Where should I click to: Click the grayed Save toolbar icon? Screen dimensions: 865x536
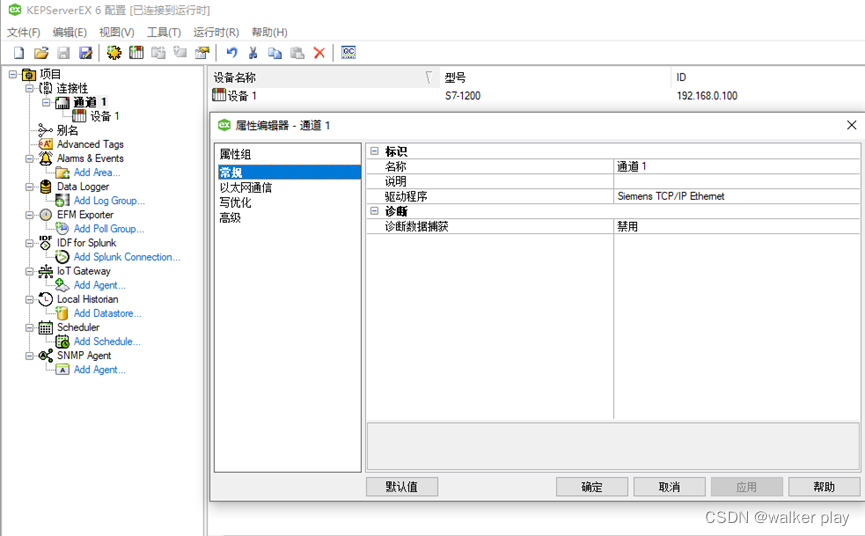point(63,53)
